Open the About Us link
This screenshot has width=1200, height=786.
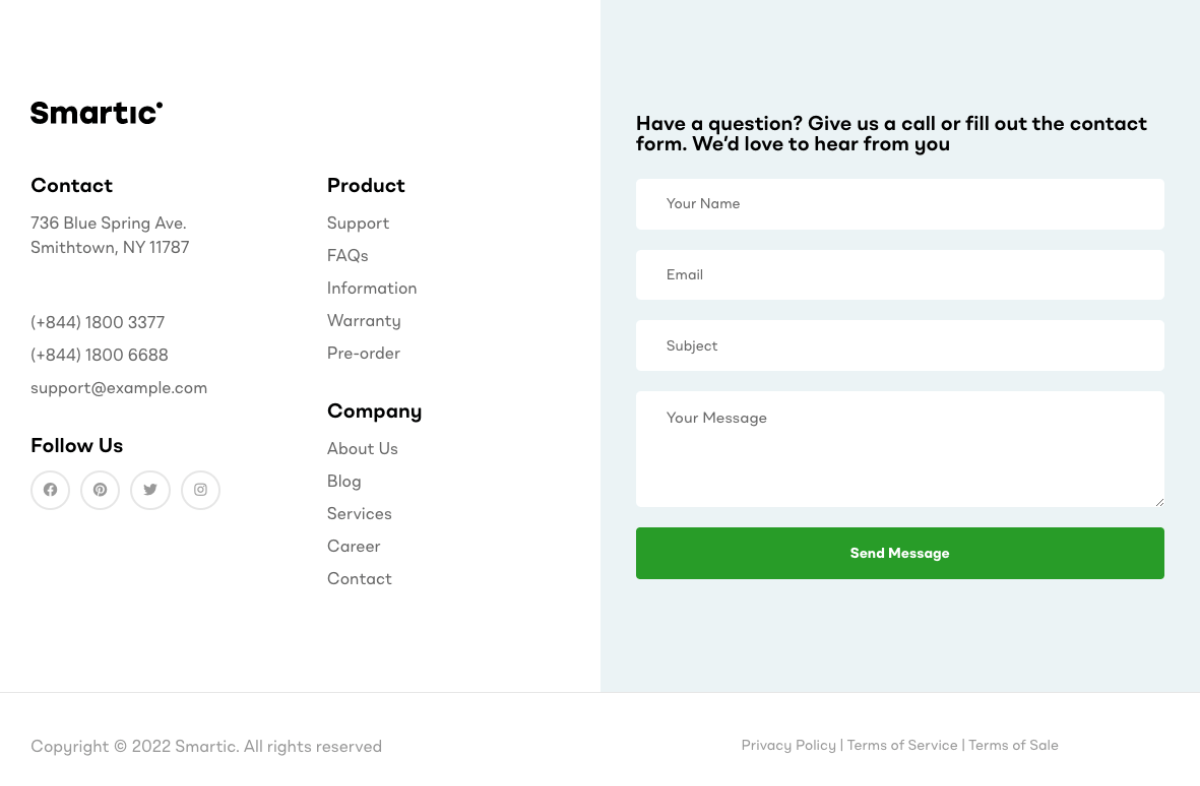362,449
